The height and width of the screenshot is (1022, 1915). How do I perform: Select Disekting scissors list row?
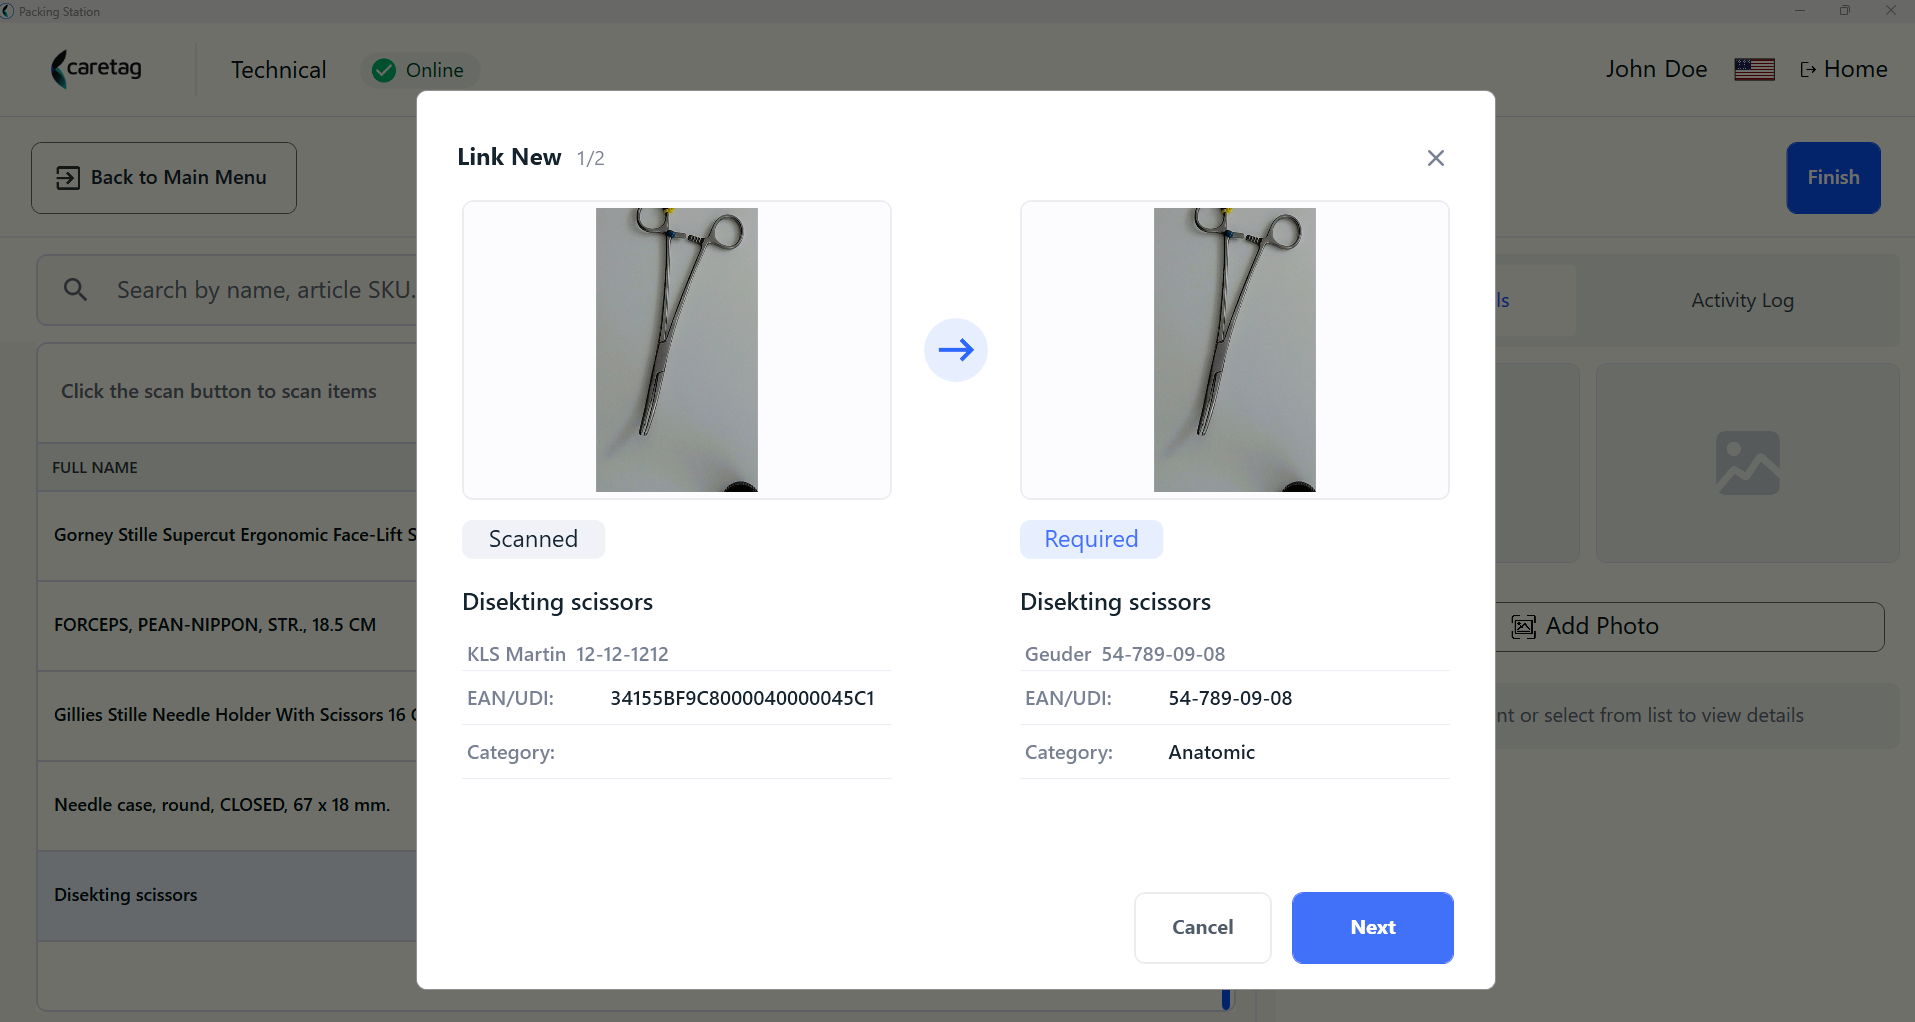(x=228, y=895)
